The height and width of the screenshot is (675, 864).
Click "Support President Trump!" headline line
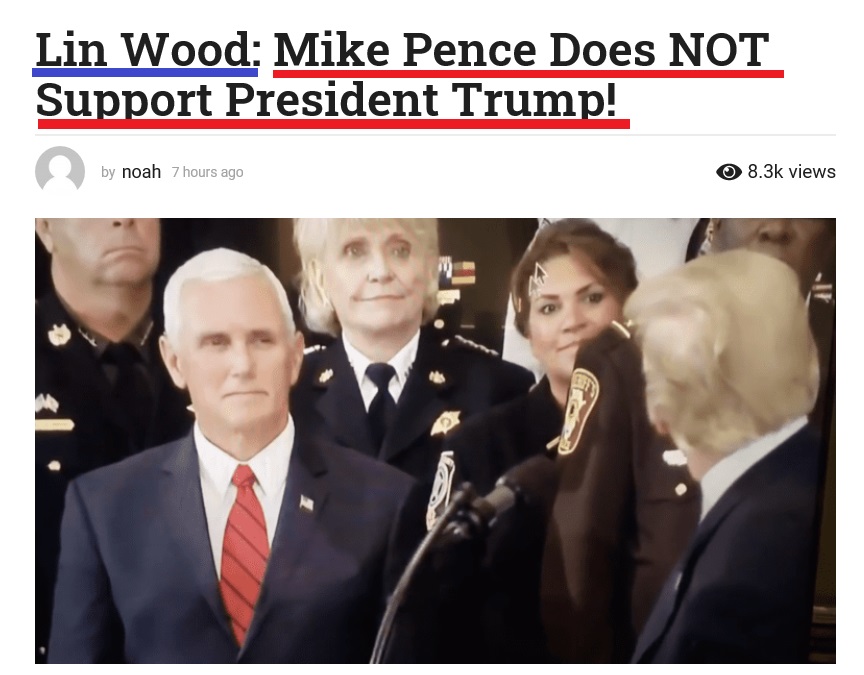326,100
